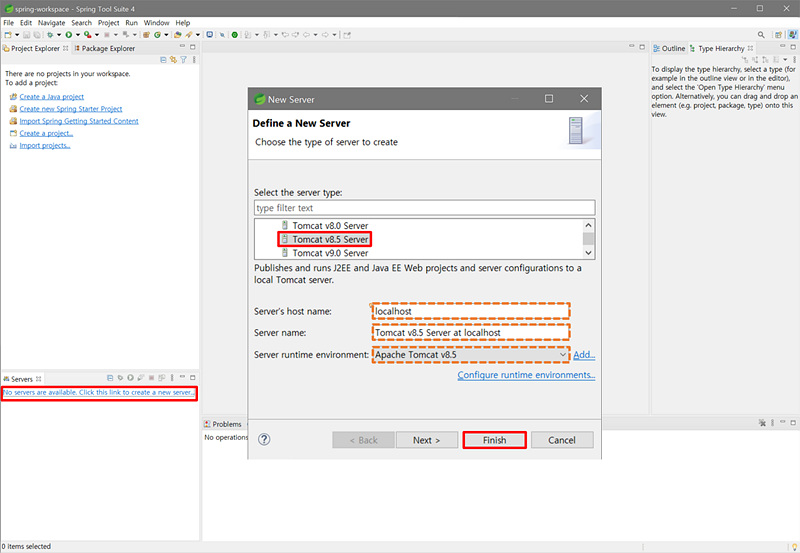Image resolution: width=800 pixels, height=553 pixels.
Task: Open the Search menu
Action: click(x=82, y=22)
